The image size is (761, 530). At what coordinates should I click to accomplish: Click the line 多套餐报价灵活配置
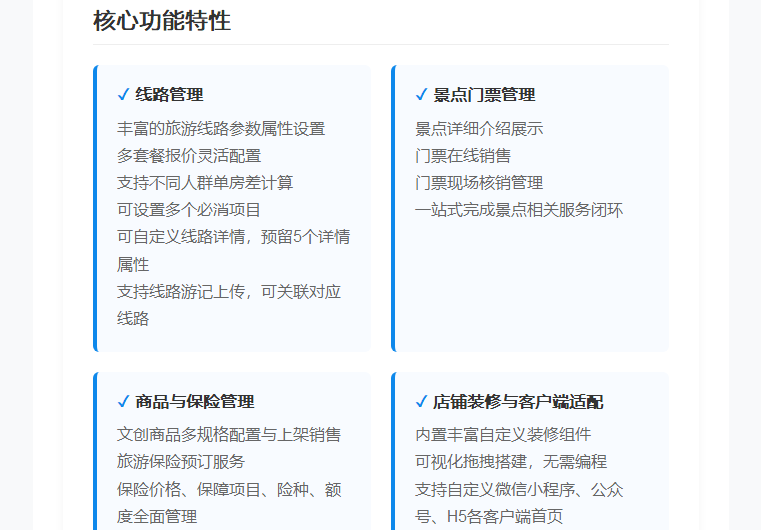189,156
